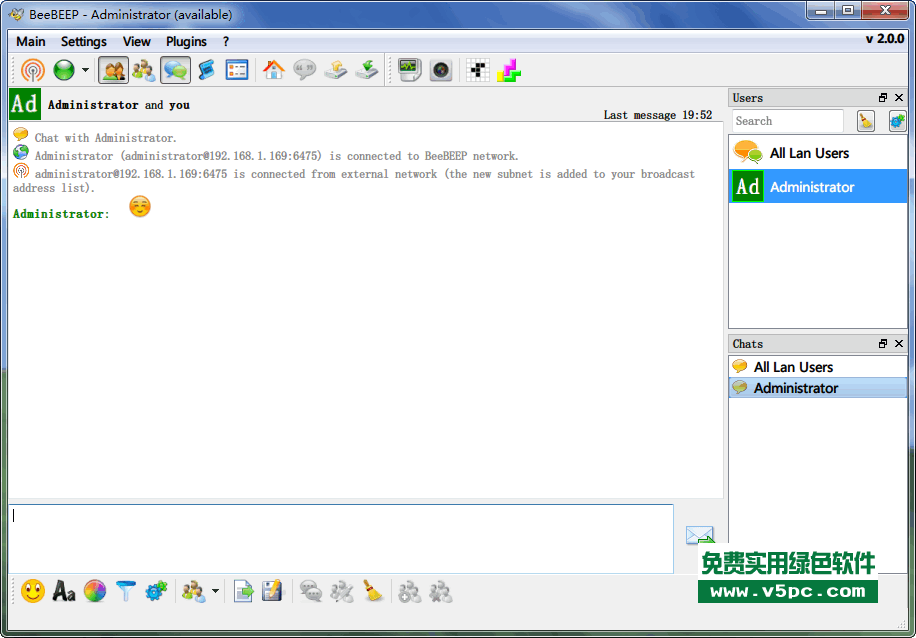The image size is (916, 638).
Task: Click the gears icon in the bottom toolbar
Action: click(156, 591)
